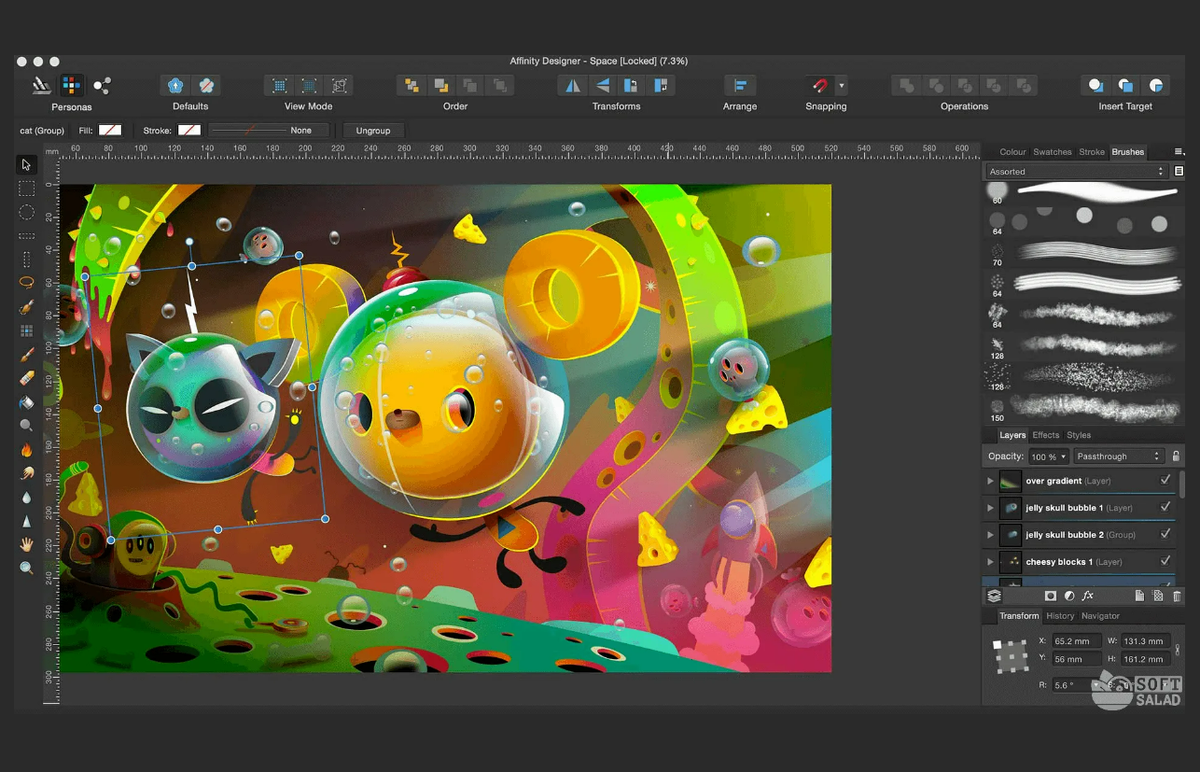
Task: Select the Zoom magnifier tool at the bottom
Action: [27, 568]
